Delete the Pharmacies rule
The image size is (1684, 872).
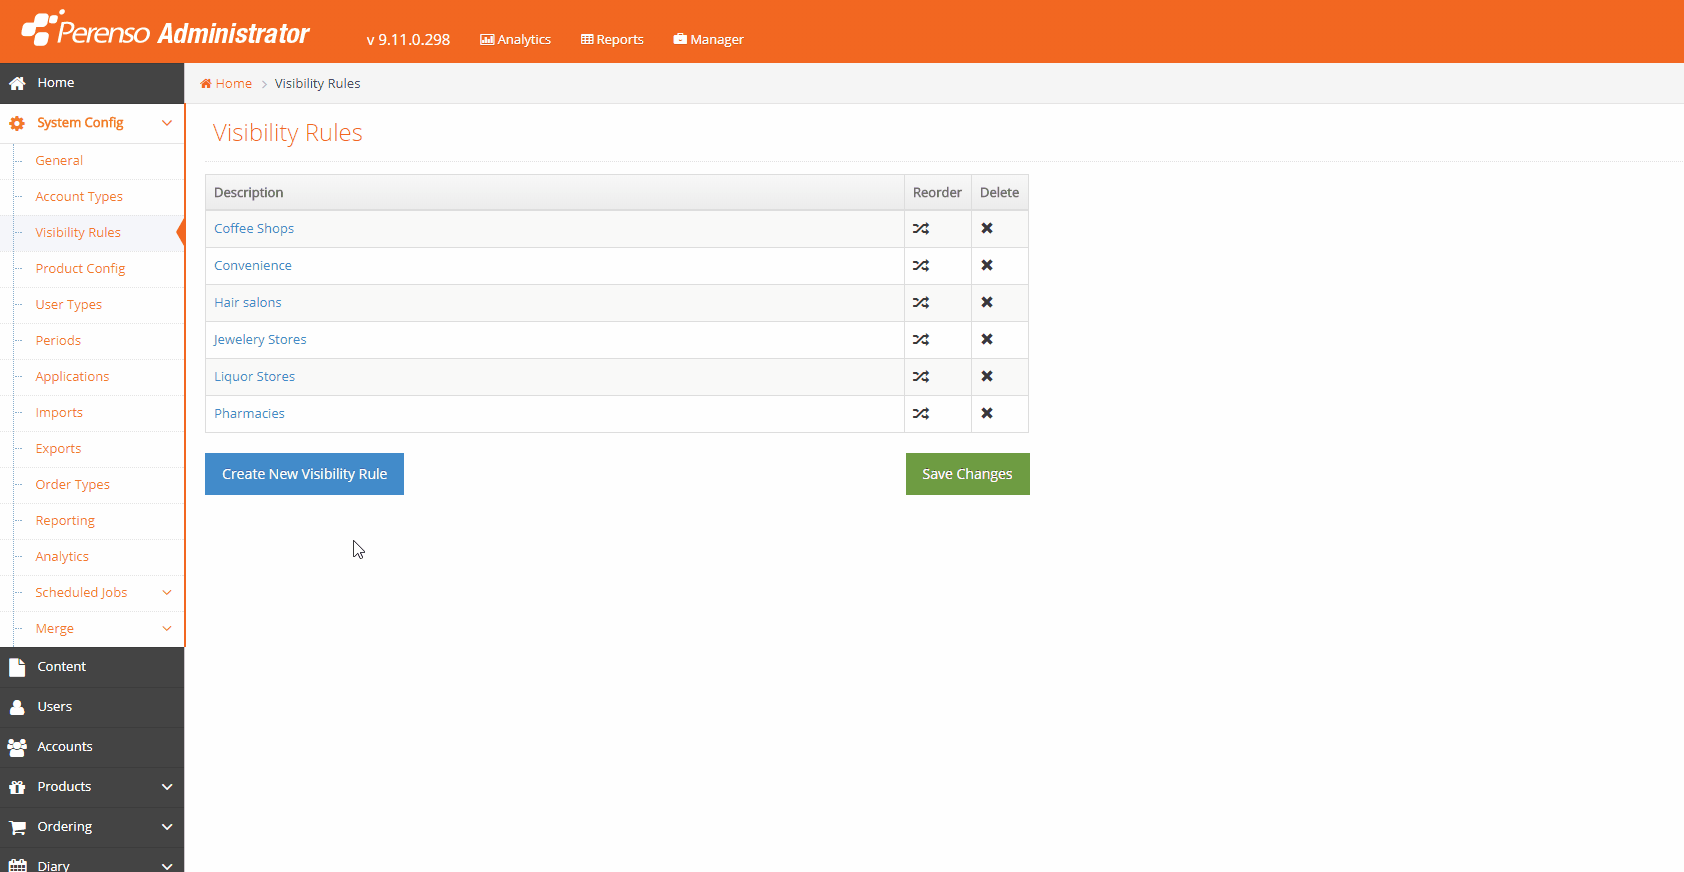click(987, 414)
